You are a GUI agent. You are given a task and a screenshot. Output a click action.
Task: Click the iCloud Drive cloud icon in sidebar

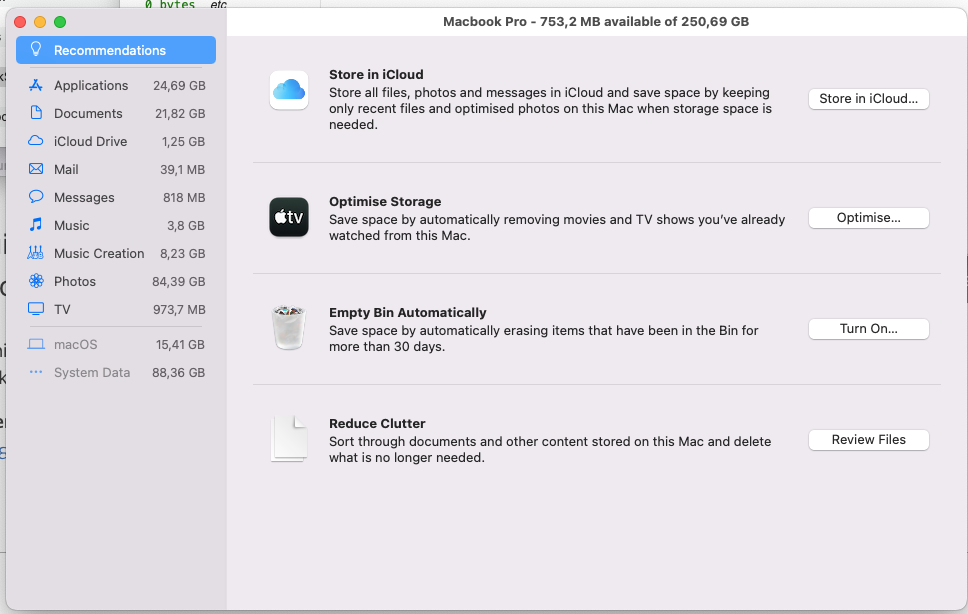click(36, 141)
